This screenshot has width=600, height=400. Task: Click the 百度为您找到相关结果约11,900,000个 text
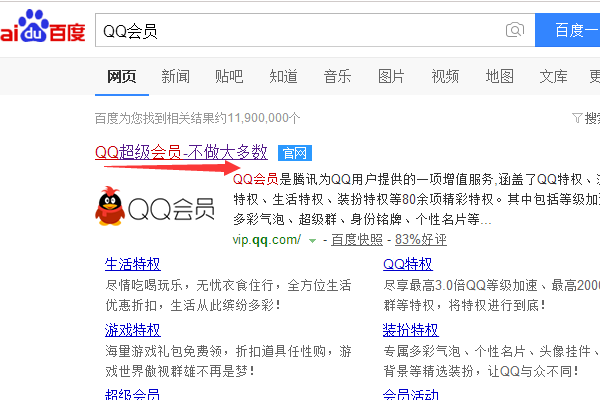197,118
